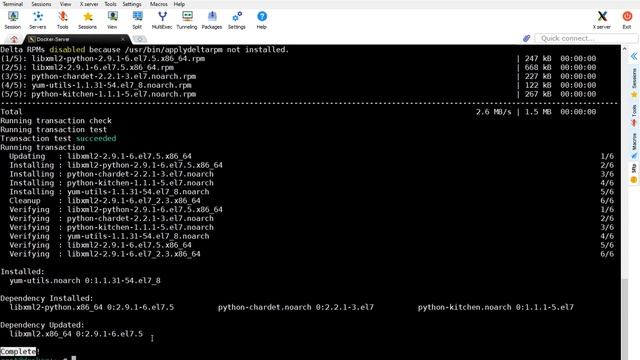Open a new terminal tab
The image size is (640, 360).
point(140,39)
